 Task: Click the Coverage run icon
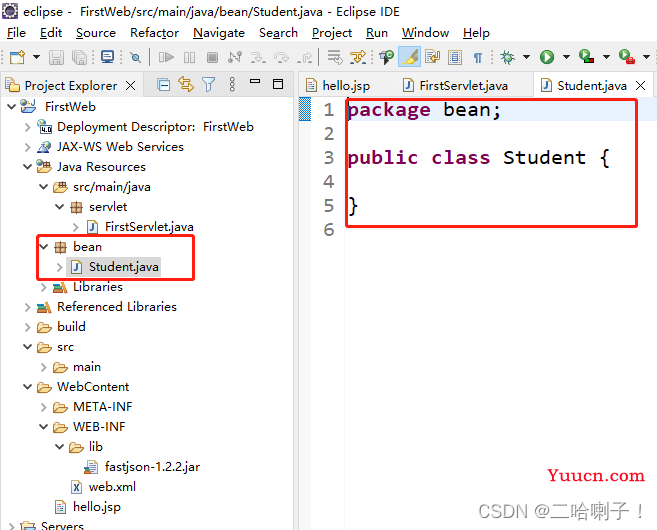(x=587, y=57)
